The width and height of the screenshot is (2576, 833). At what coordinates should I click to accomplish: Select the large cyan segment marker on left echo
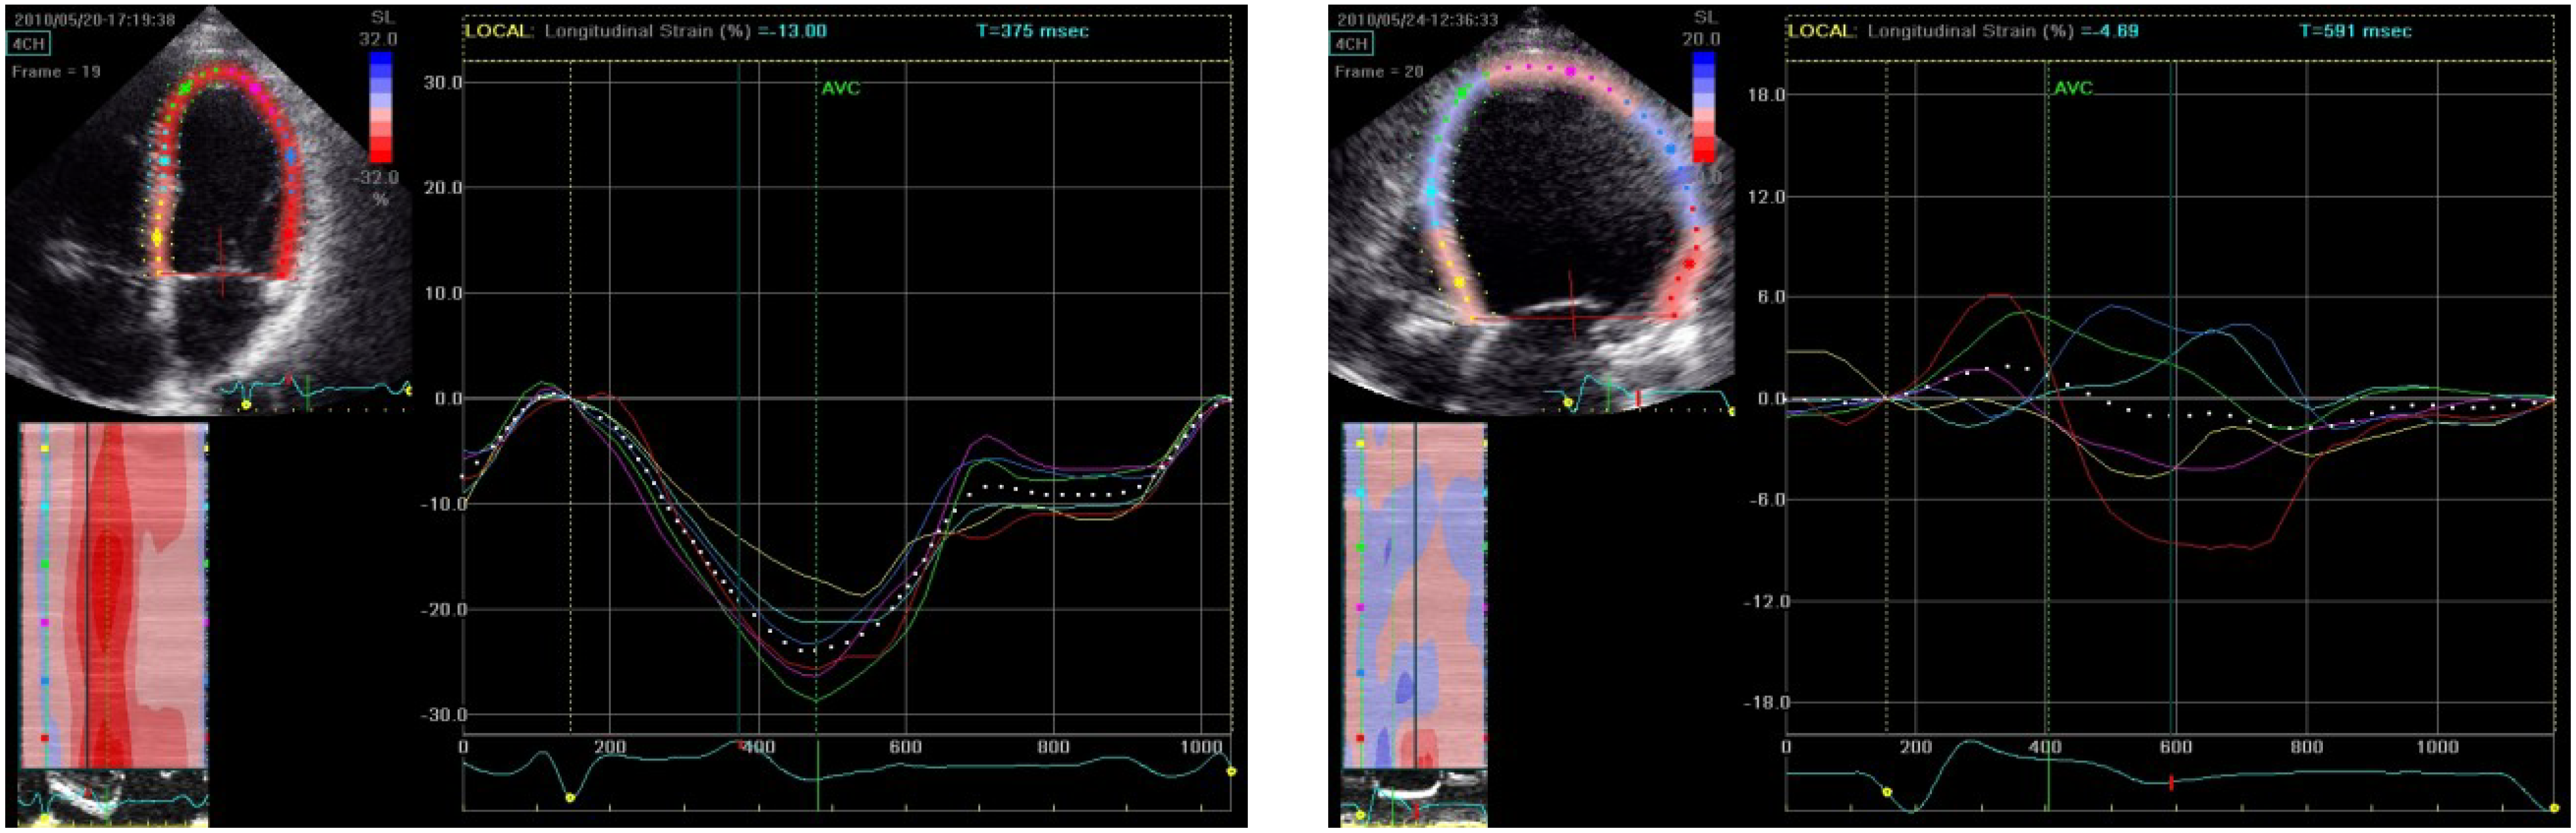click(x=165, y=160)
